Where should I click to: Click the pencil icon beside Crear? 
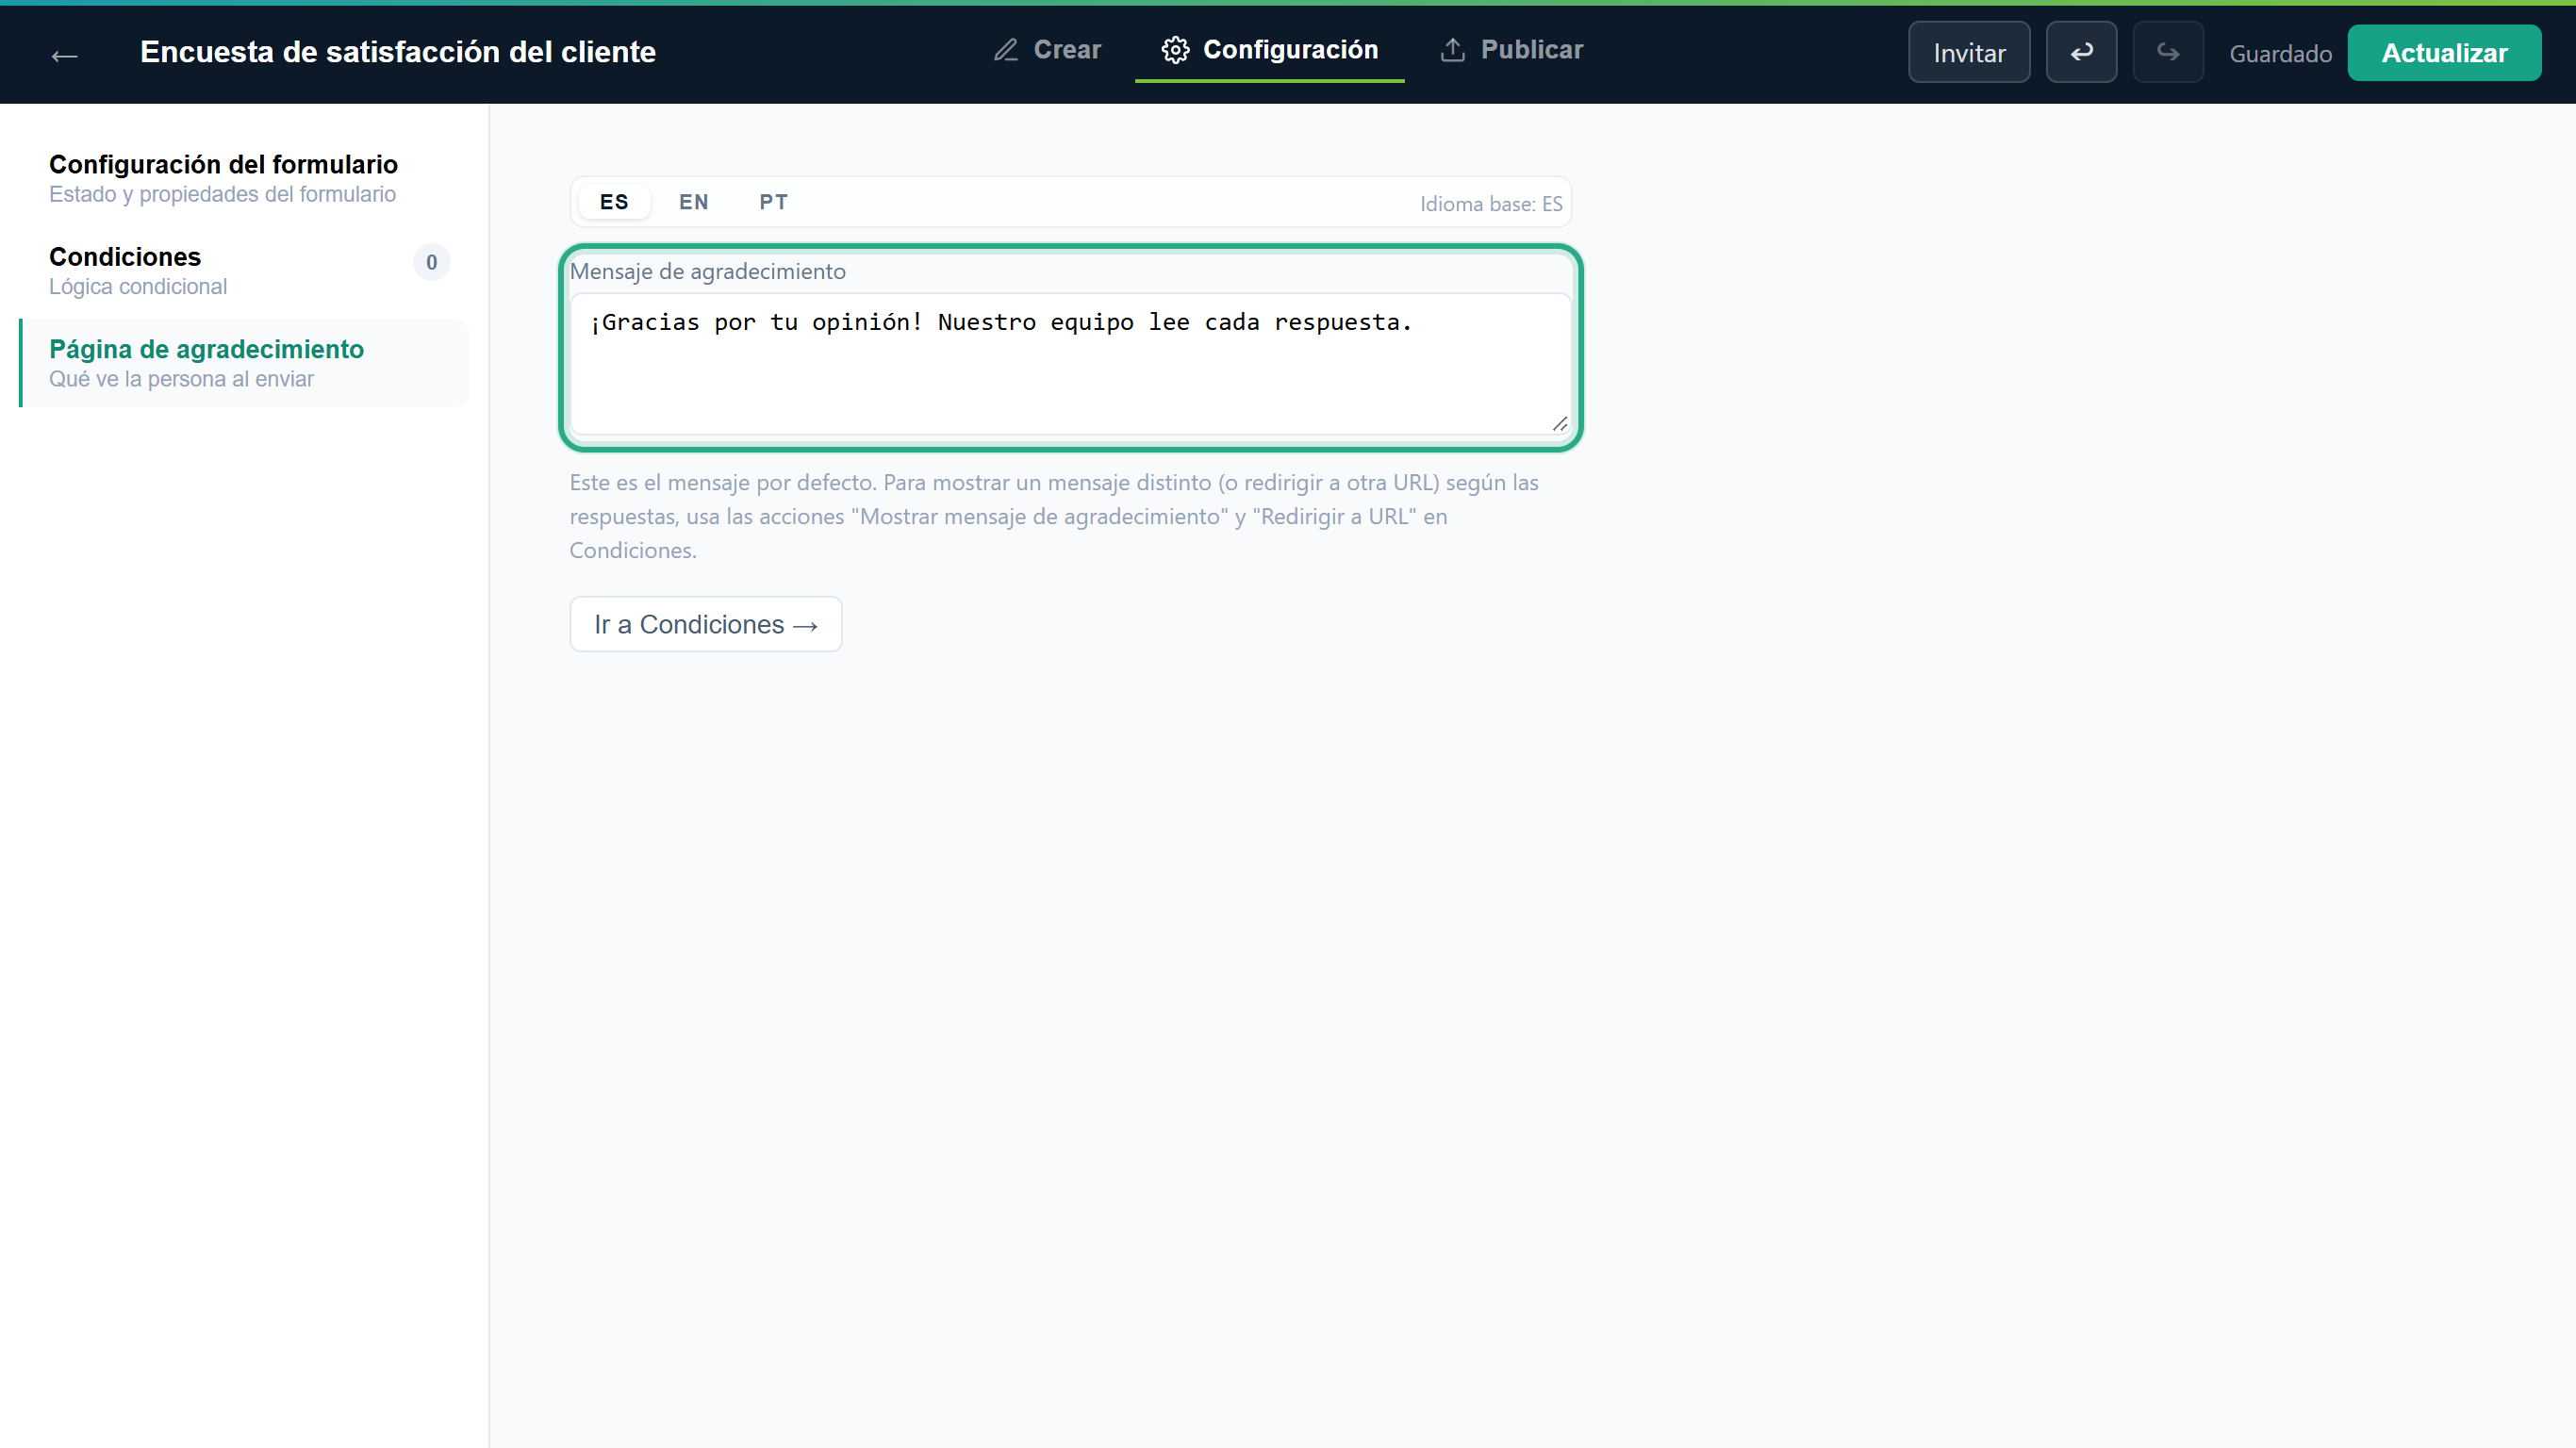[x=1006, y=50]
